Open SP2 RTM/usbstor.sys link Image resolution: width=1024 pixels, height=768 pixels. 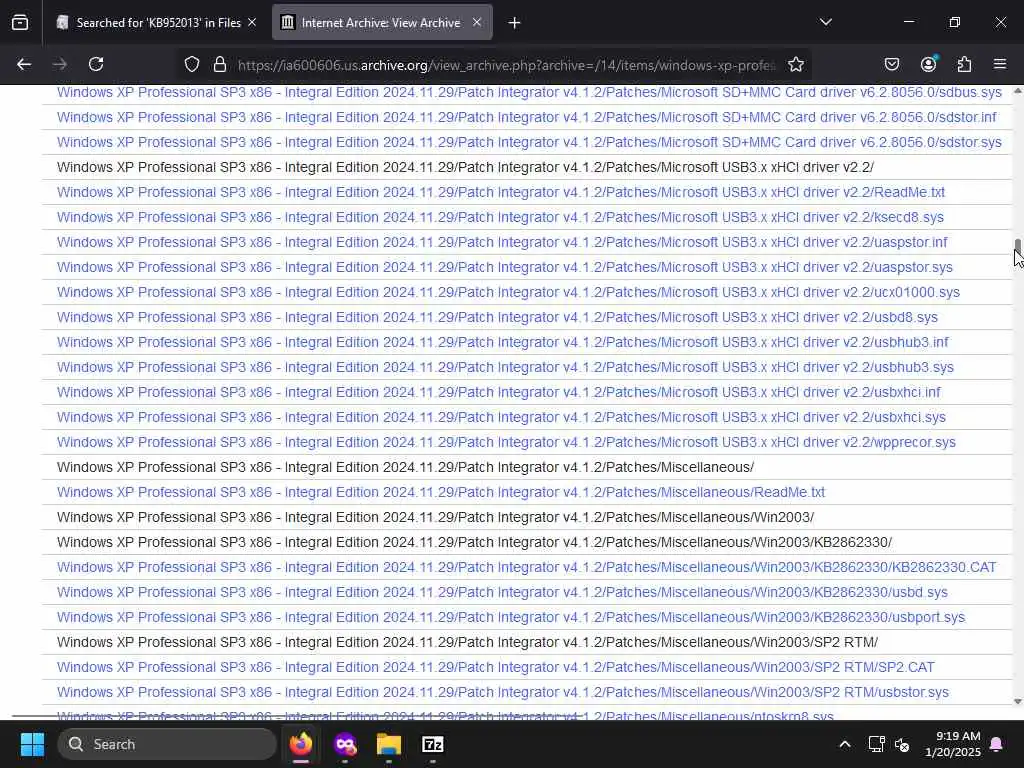pos(503,692)
